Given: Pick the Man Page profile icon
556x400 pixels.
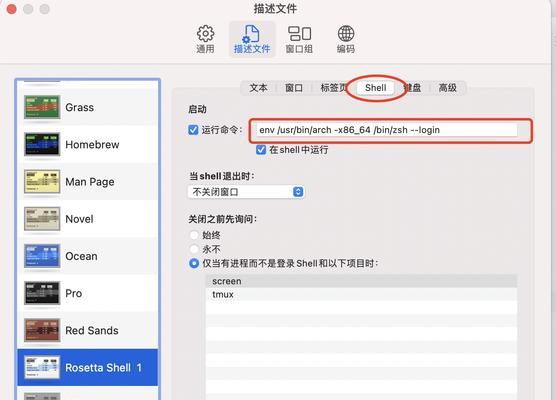Looking at the screenshot, I should [42, 182].
